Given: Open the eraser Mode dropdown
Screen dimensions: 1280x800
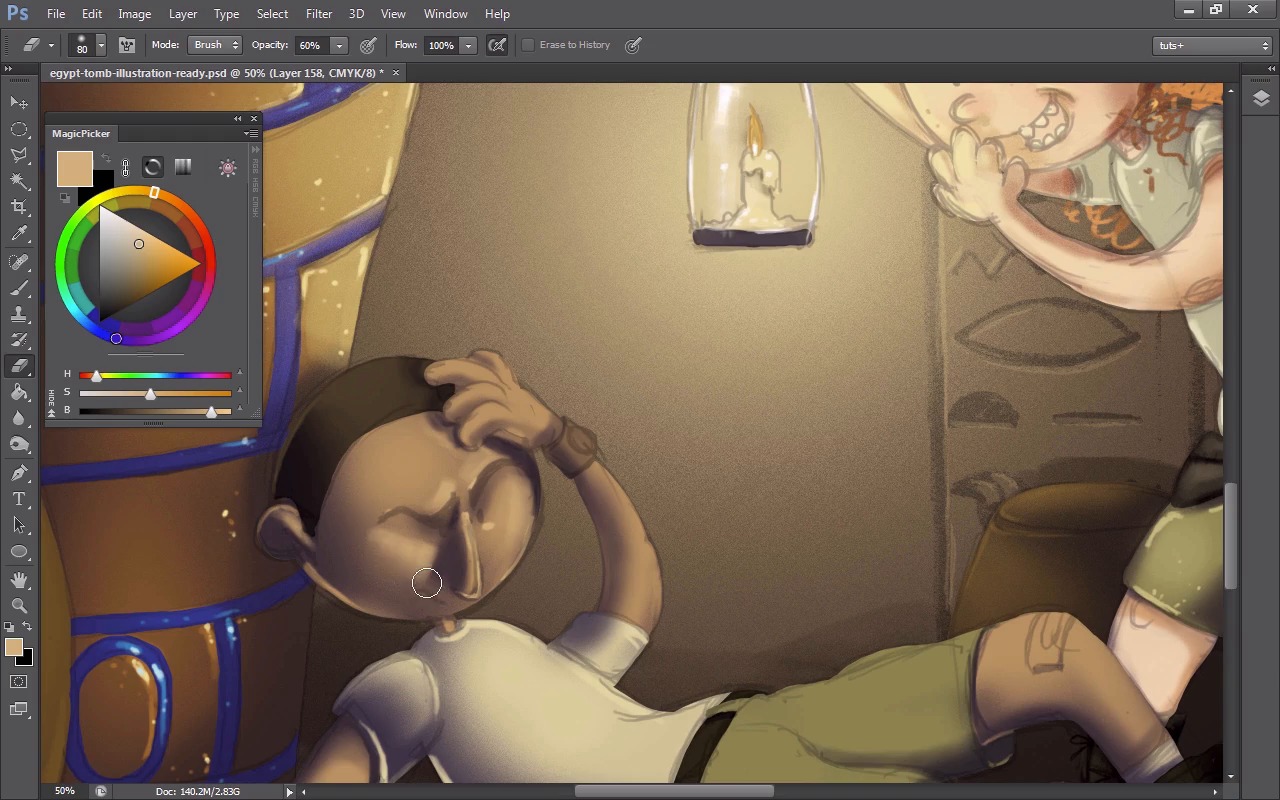Looking at the screenshot, I should tap(216, 45).
